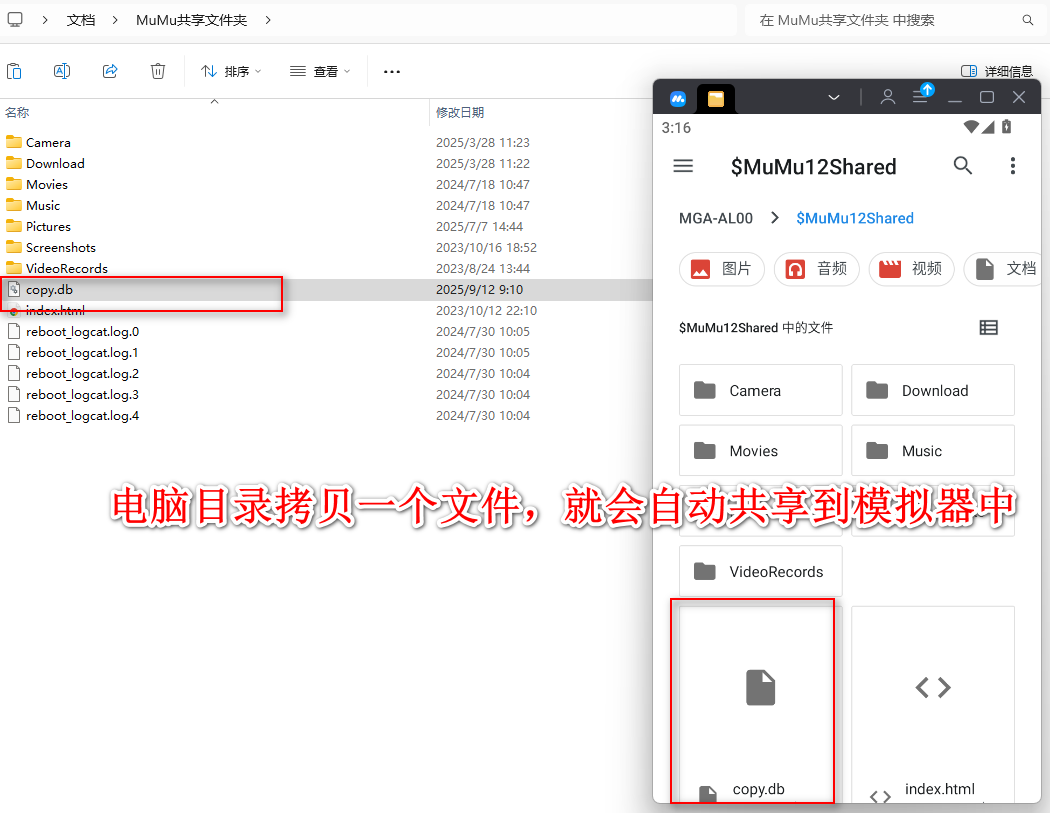
Task: Open the Download folder card in emulator
Action: [x=933, y=390]
